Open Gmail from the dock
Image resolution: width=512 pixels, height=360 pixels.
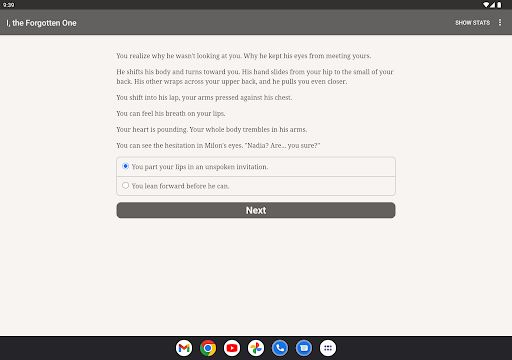pos(184,348)
